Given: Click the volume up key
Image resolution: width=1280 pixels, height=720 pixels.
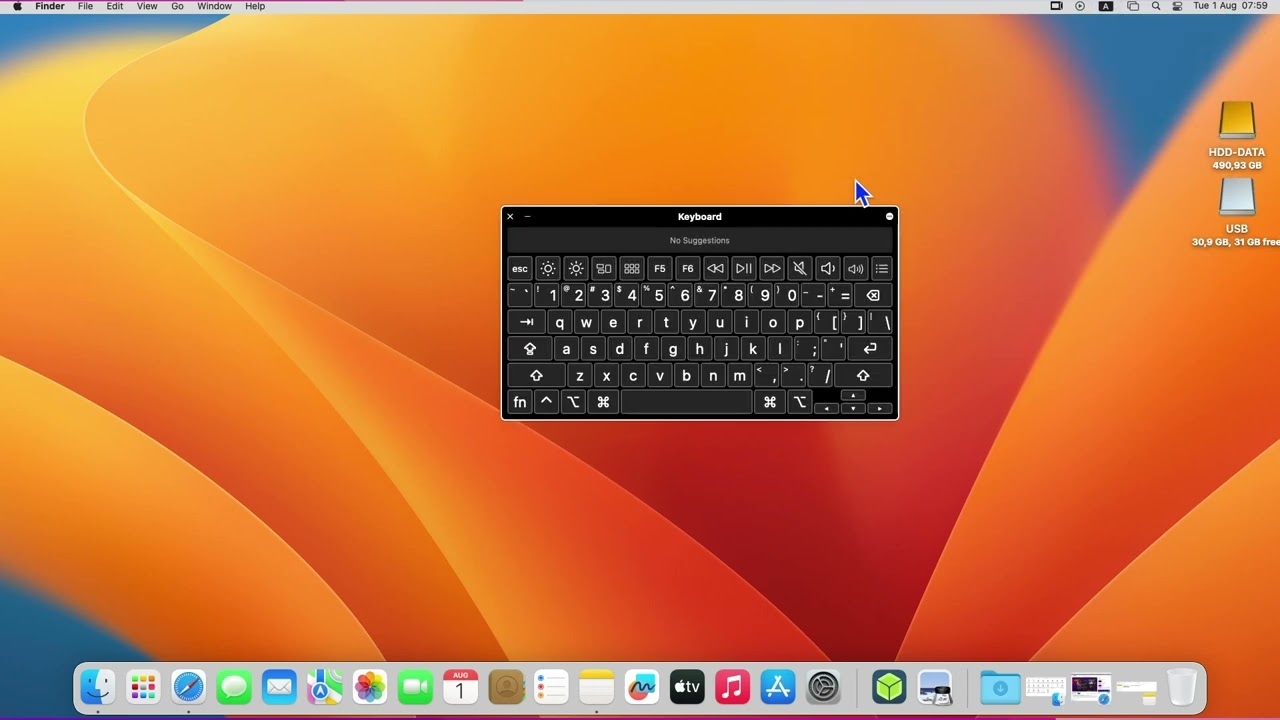Looking at the screenshot, I should point(855,268).
